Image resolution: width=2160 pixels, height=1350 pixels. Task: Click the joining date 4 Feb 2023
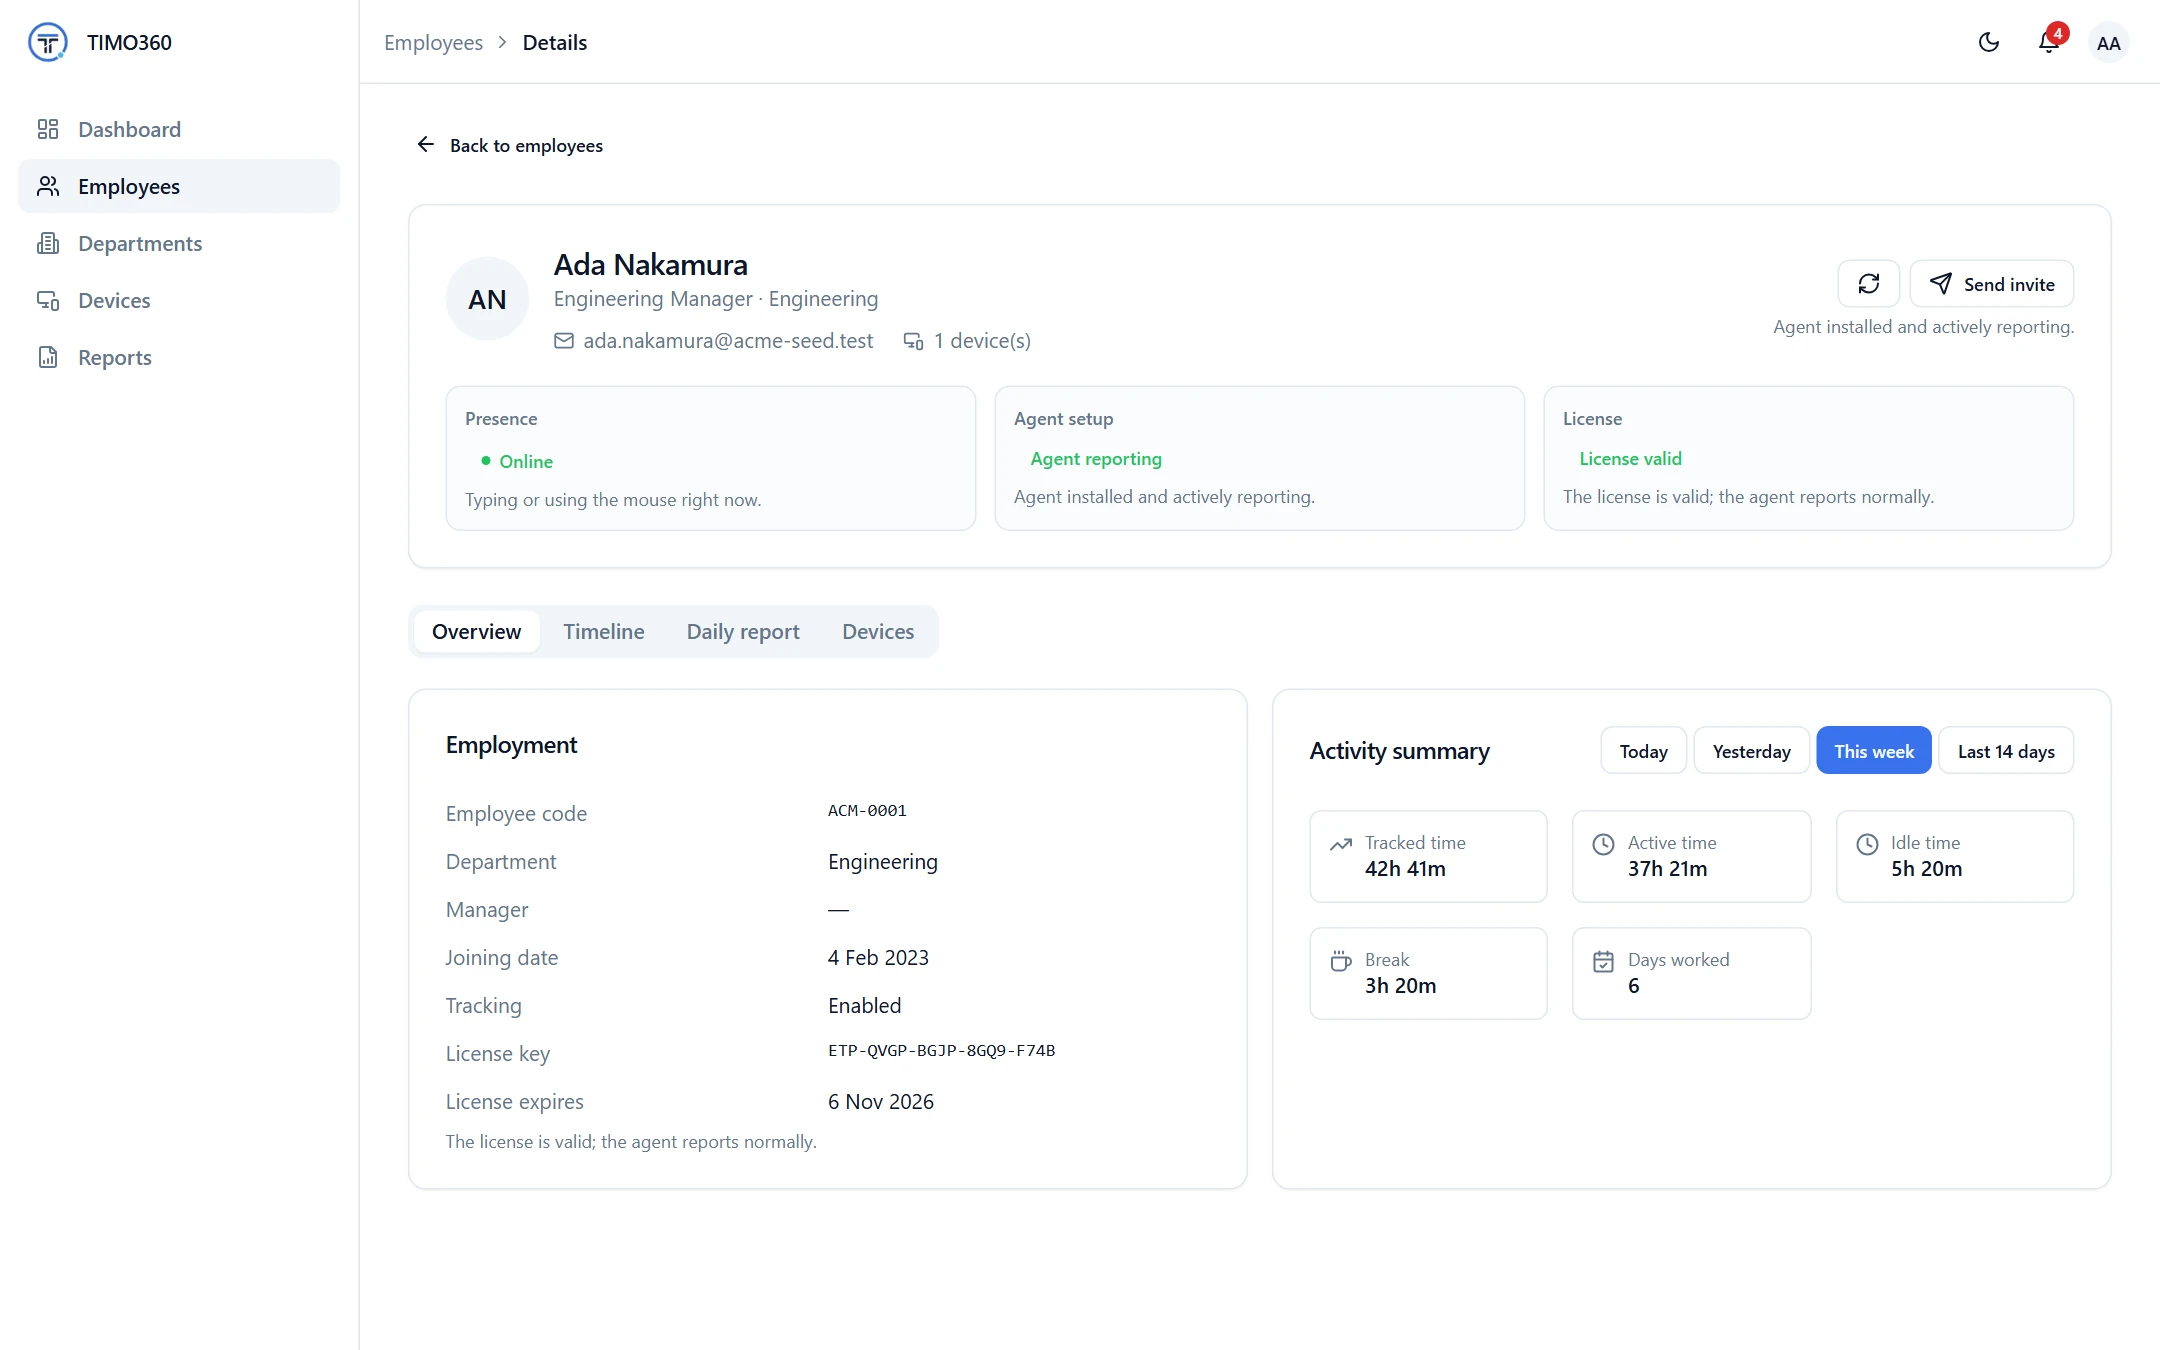point(878,957)
